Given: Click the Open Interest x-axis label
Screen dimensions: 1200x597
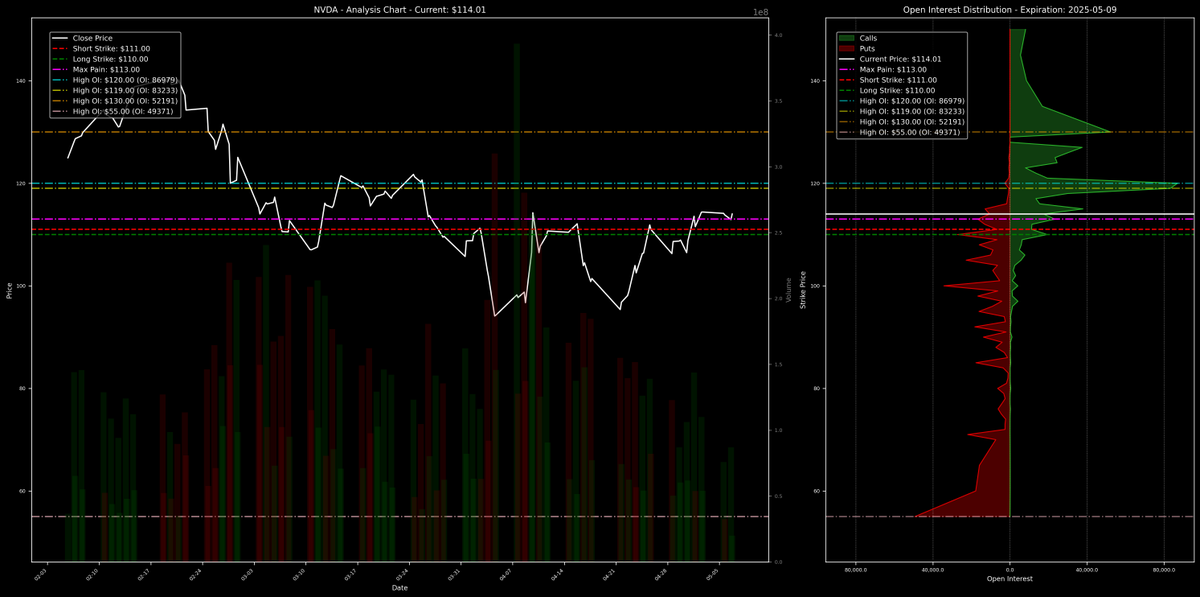Looking at the screenshot, I should 1010,579.
